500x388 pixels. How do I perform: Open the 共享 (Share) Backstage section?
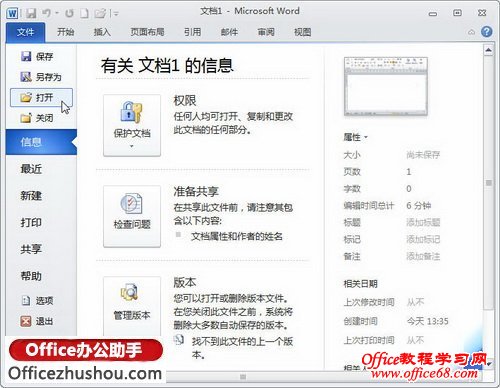tap(31, 249)
